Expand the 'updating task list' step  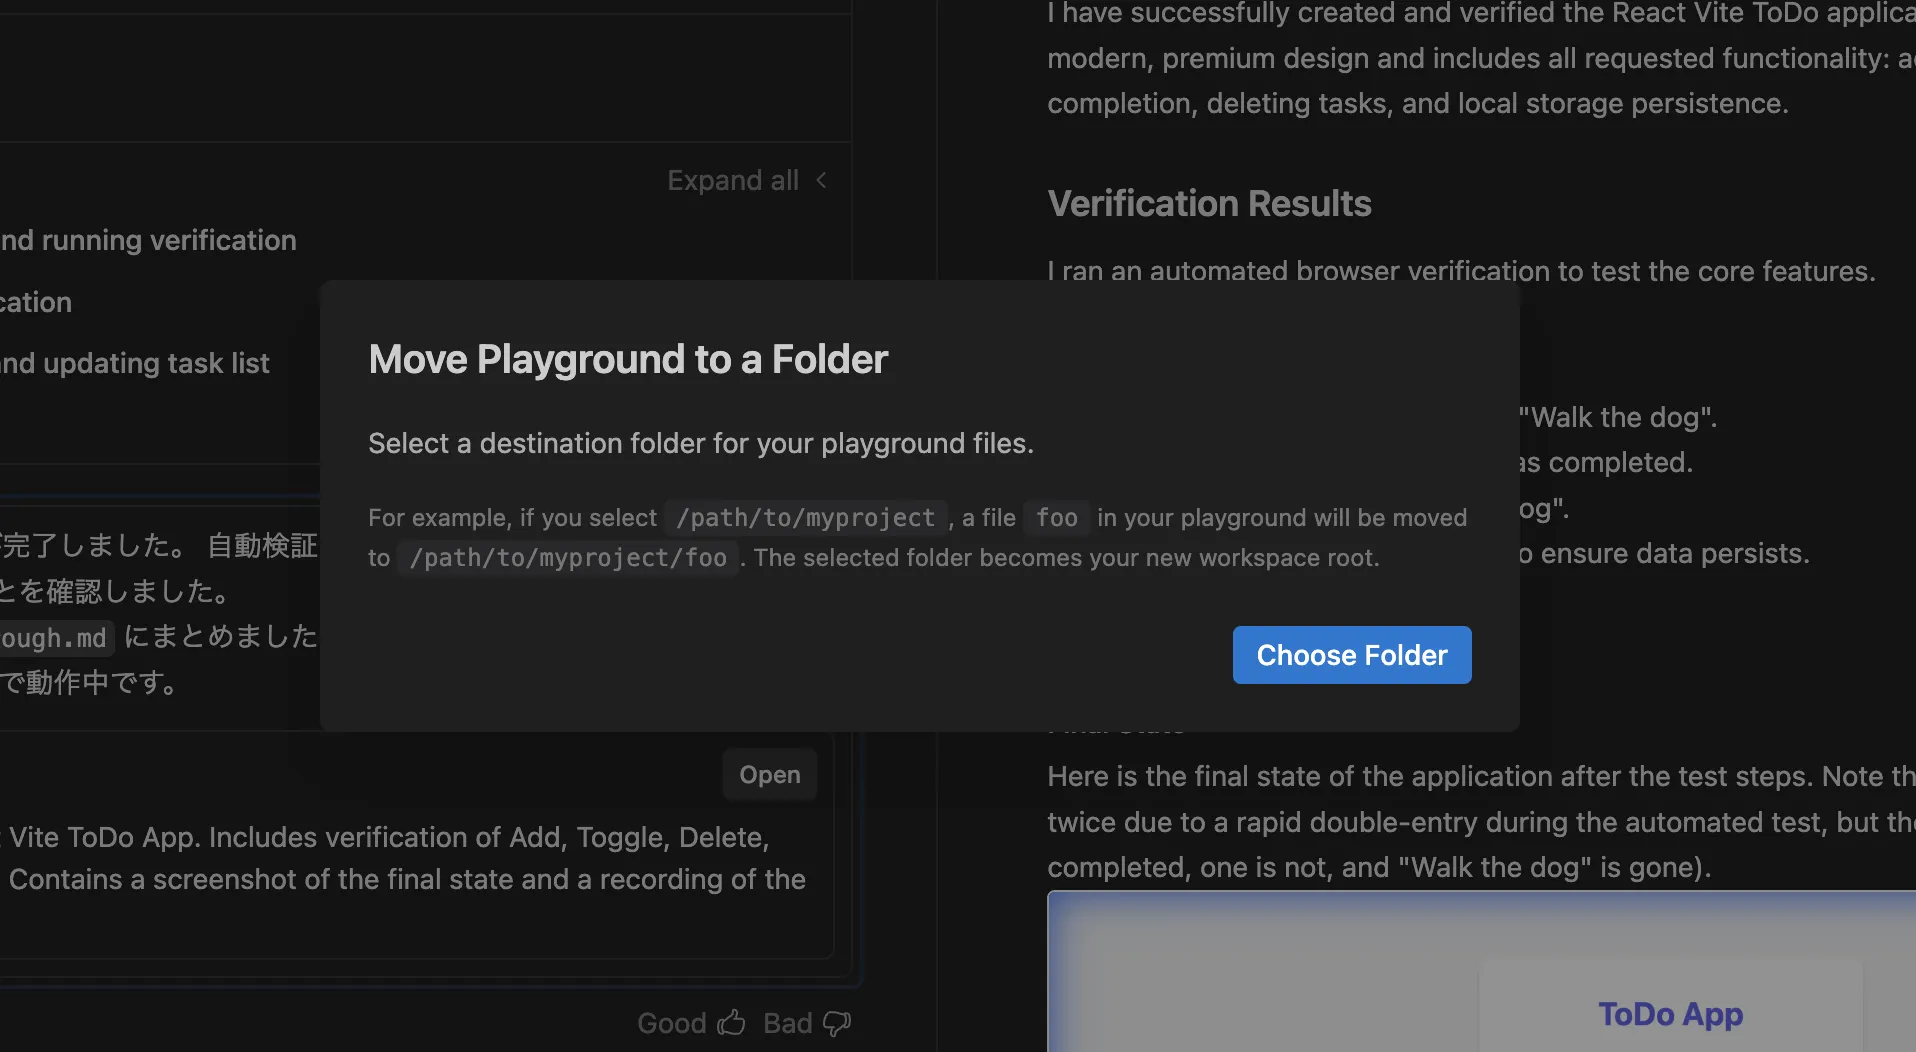pos(135,363)
